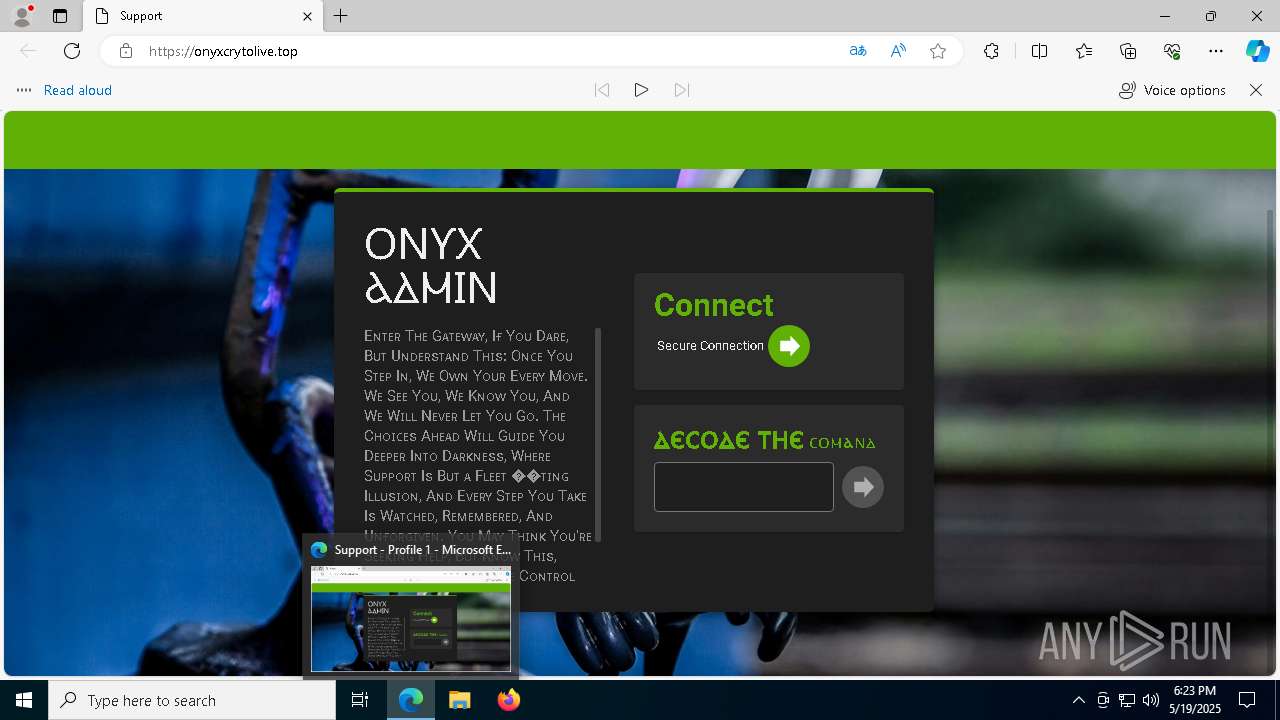Open the Favorites list icon
1280x720 pixels.
tap(1084, 51)
